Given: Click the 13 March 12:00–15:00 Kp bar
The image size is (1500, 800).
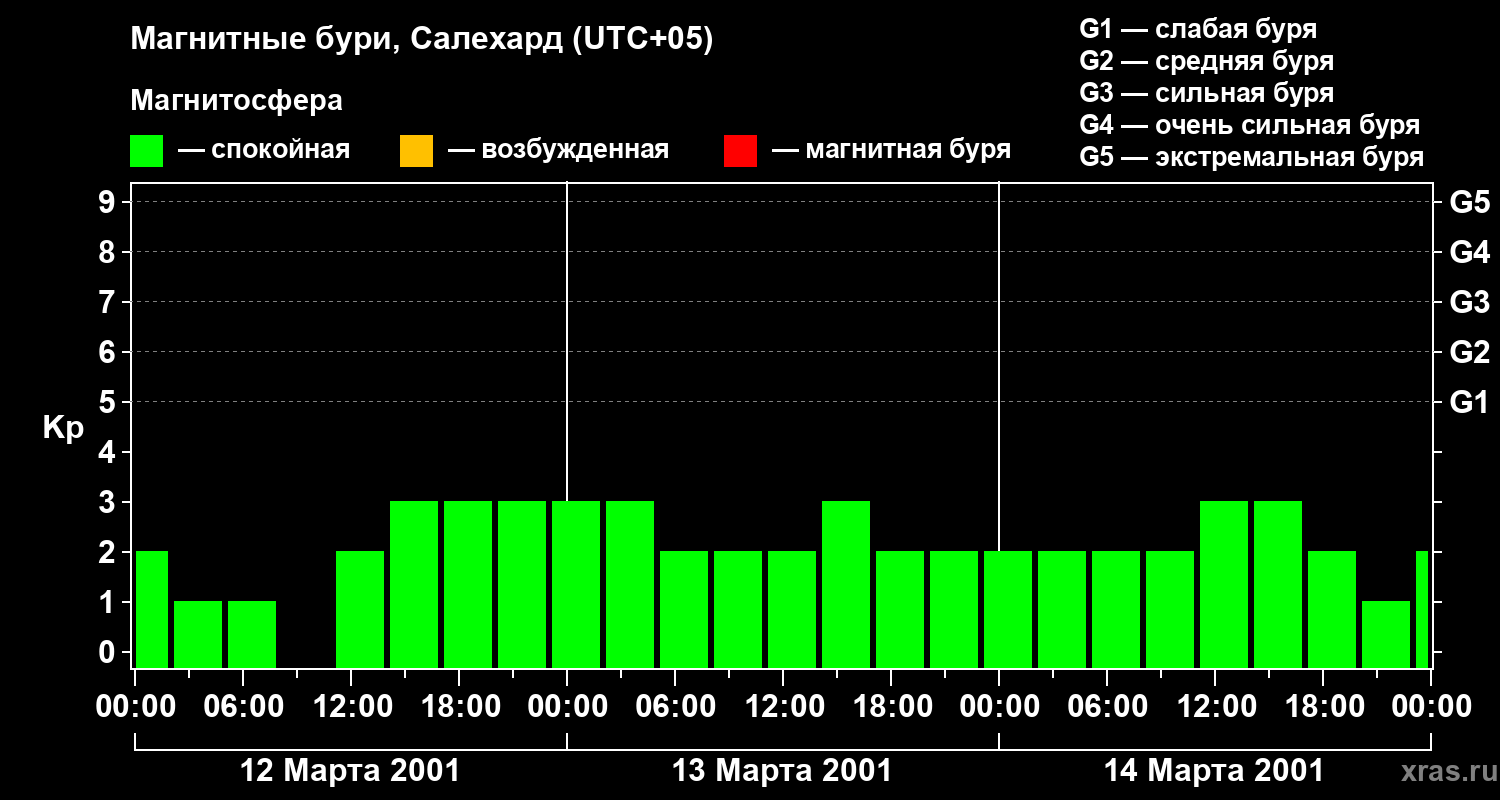Looking at the screenshot, I should (792, 609).
